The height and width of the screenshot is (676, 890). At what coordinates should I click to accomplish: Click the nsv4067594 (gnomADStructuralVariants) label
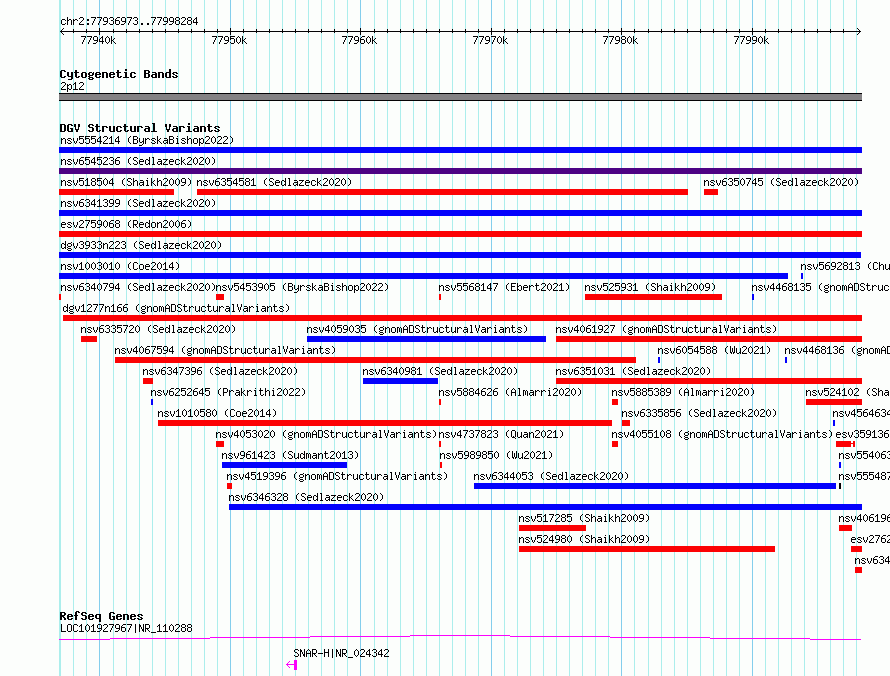pos(225,350)
